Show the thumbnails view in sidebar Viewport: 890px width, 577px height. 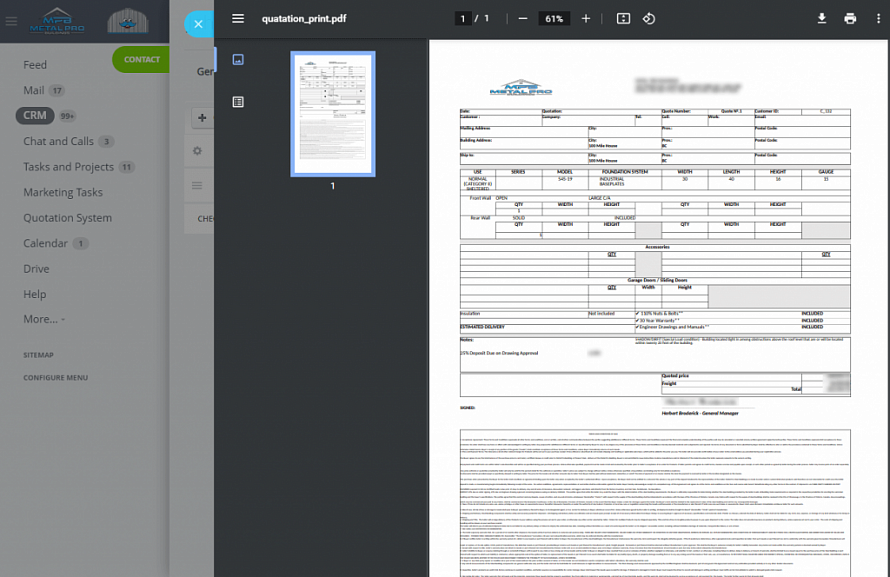point(238,60)
